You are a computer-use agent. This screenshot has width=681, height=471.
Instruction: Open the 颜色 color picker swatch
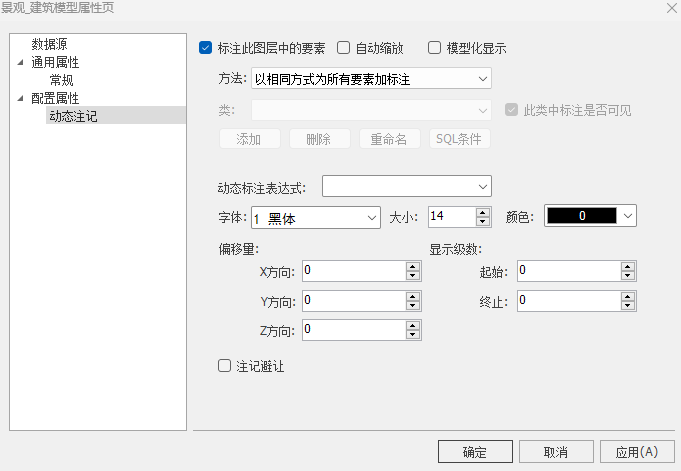click(590, 216)
